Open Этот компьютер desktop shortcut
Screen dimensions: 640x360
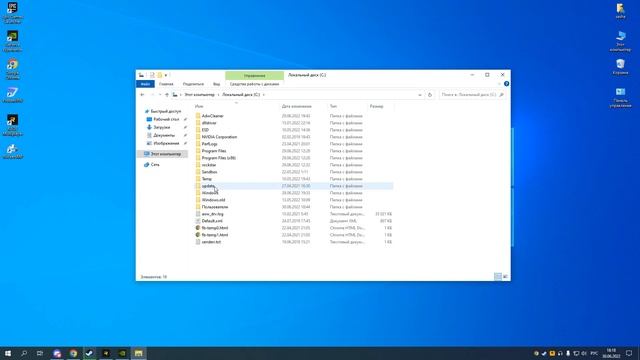(620, 41)
